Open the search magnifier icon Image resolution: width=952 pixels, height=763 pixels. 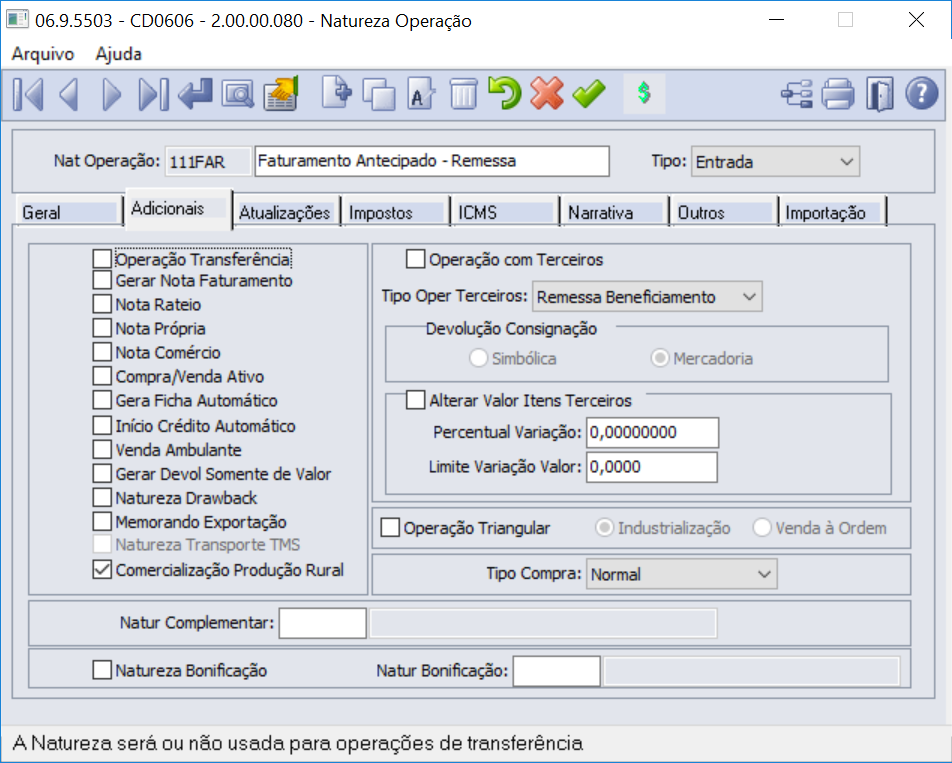(x=237, y=94)
